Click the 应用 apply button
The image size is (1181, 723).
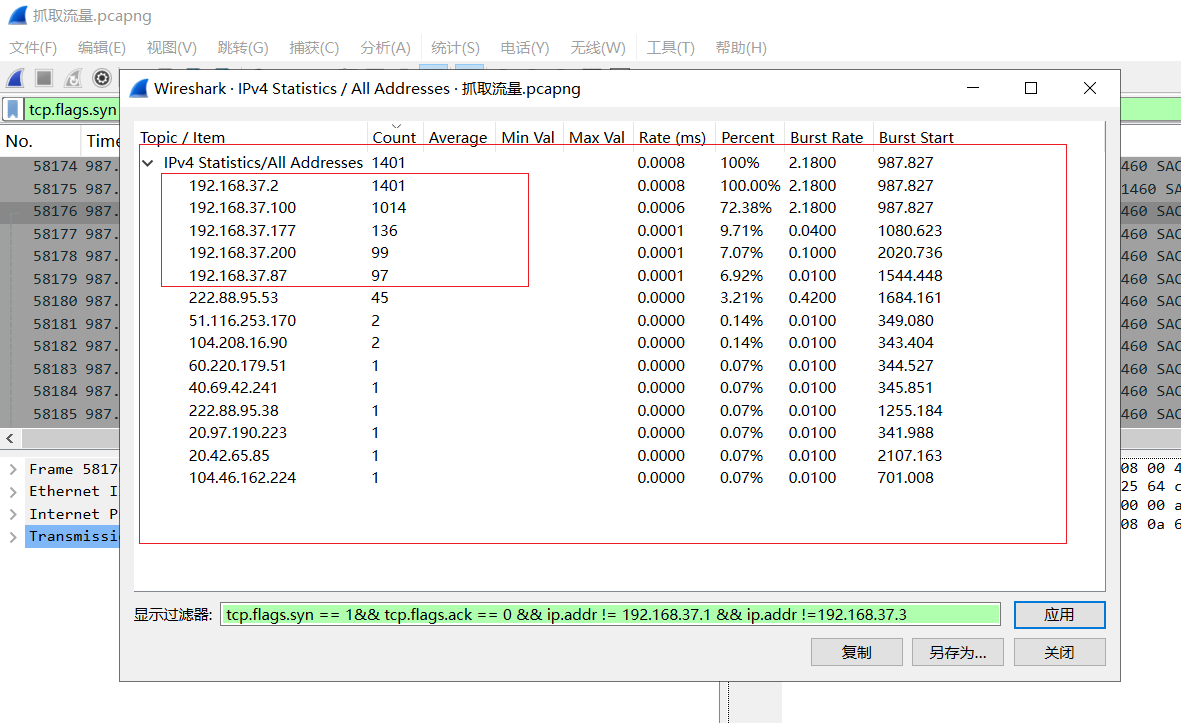click(x=1059, y=615)
